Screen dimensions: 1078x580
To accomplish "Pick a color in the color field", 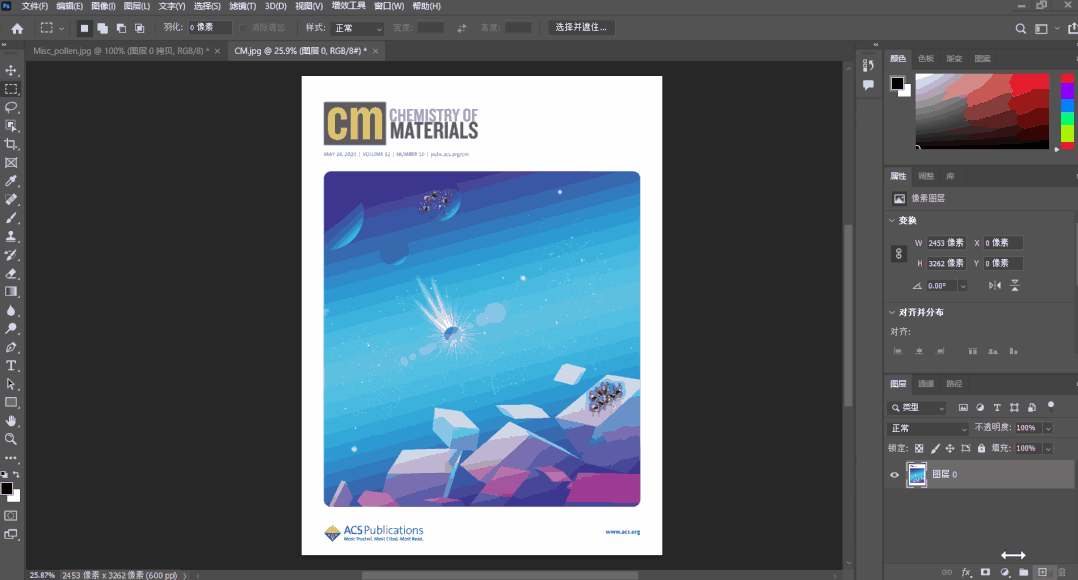I will 982,111.
